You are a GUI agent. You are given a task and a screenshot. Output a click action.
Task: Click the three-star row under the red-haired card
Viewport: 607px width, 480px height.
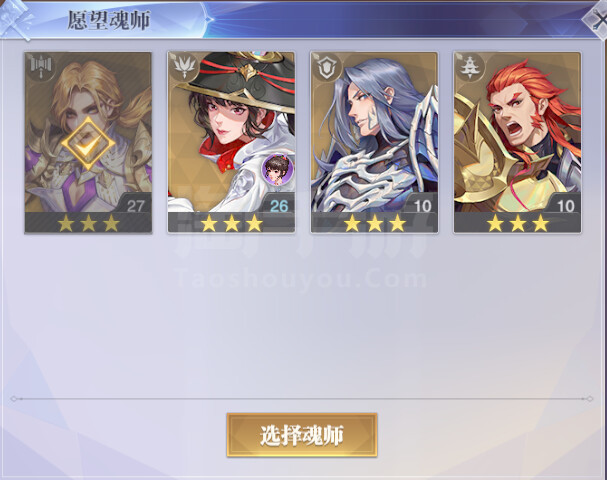pos(518,223)
